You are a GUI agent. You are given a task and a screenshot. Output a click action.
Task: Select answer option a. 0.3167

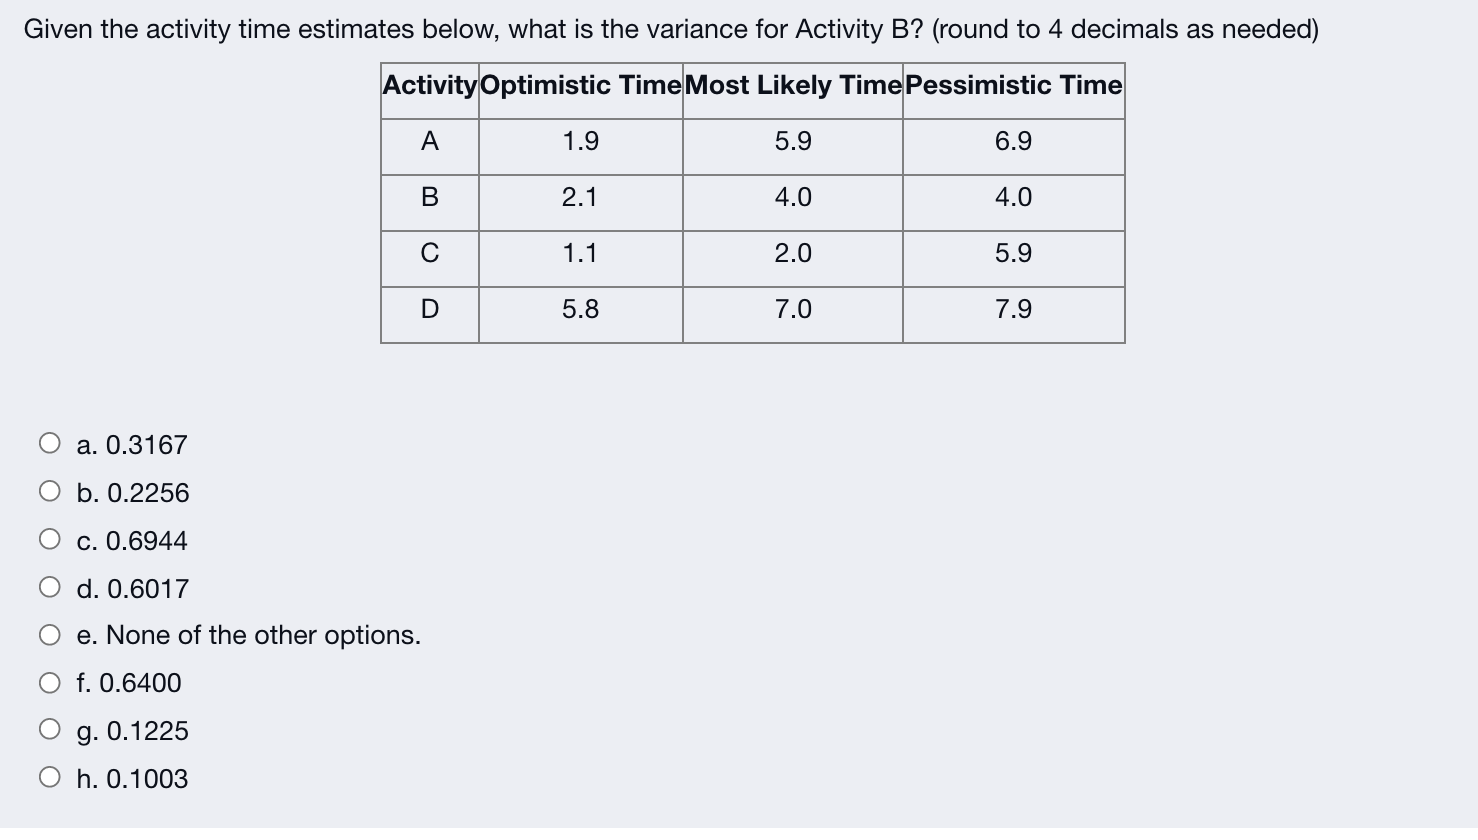pos(49,443)
